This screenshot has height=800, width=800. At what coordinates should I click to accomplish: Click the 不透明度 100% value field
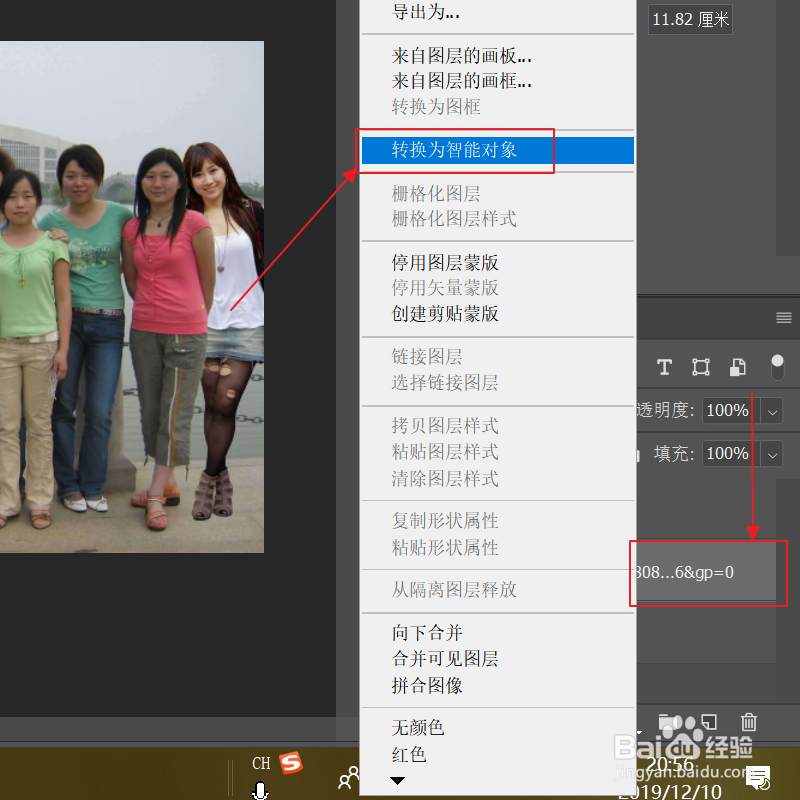(x=730, y=411)
